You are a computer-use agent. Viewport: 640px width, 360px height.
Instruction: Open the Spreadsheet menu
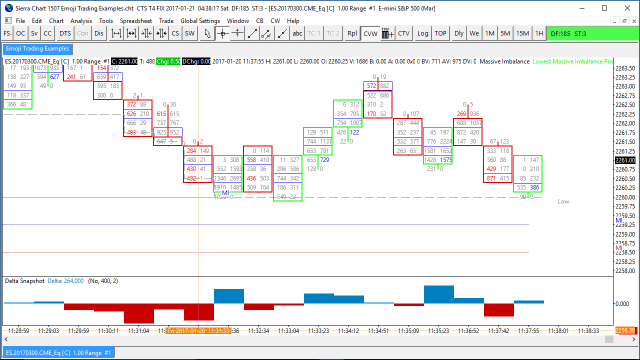click(x=136, y=20)
